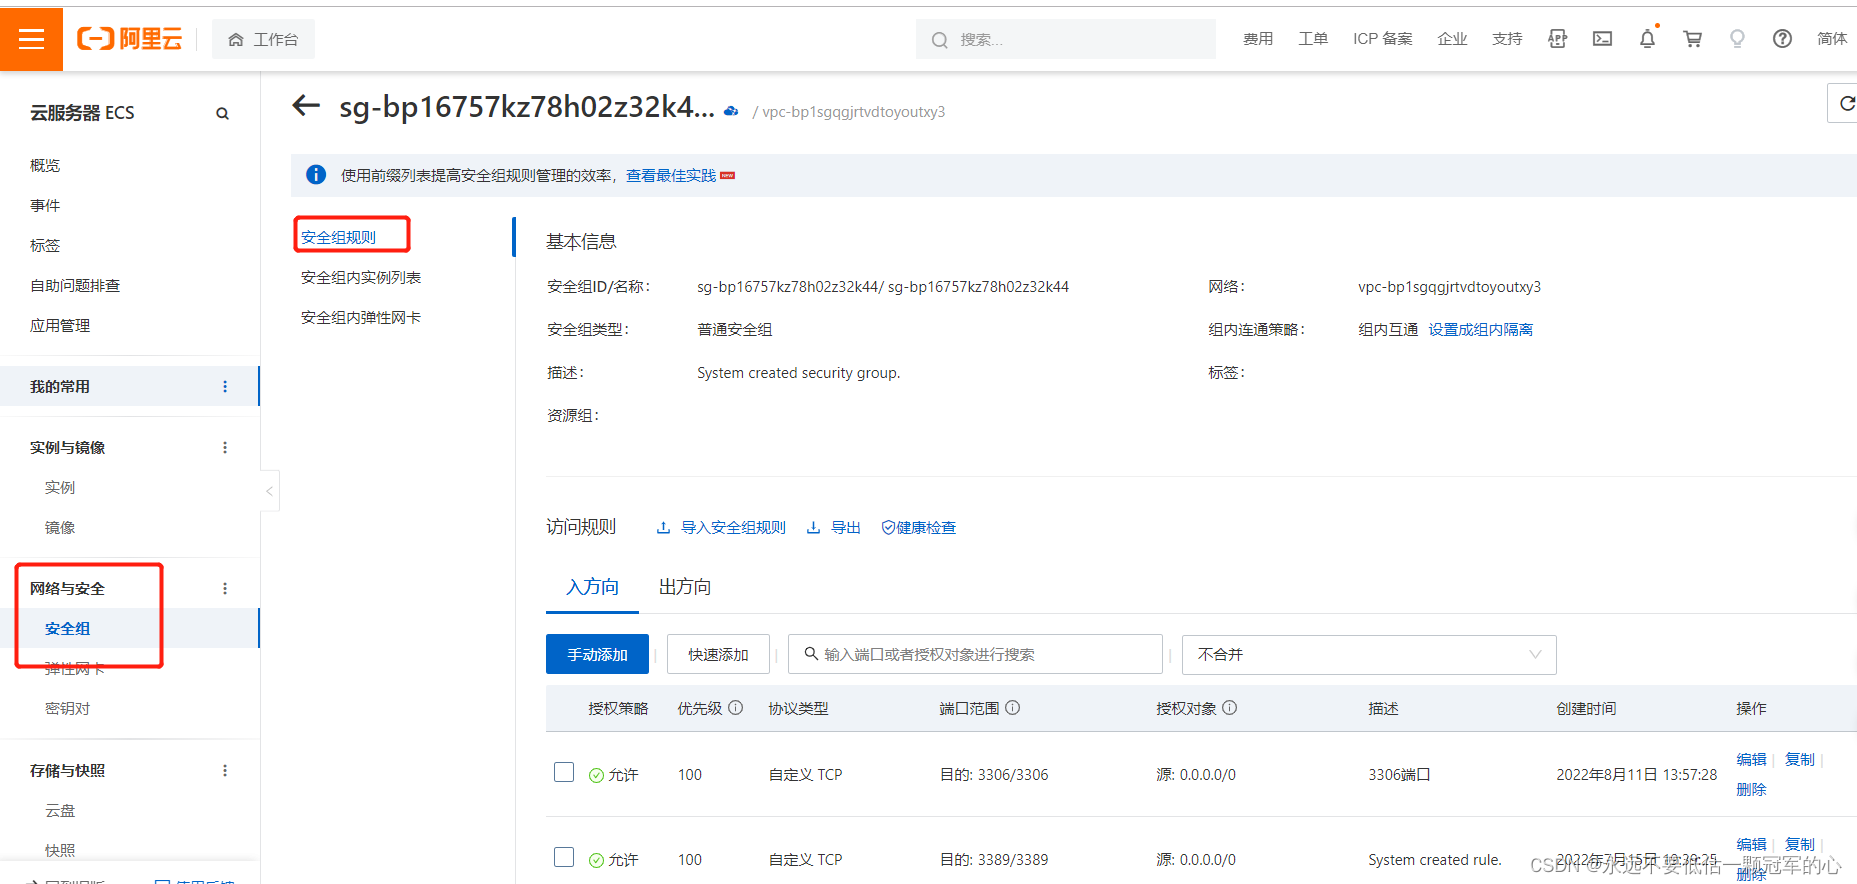Open the 工单 menu
The image size is (1857, 884).
coord(1313,39)
